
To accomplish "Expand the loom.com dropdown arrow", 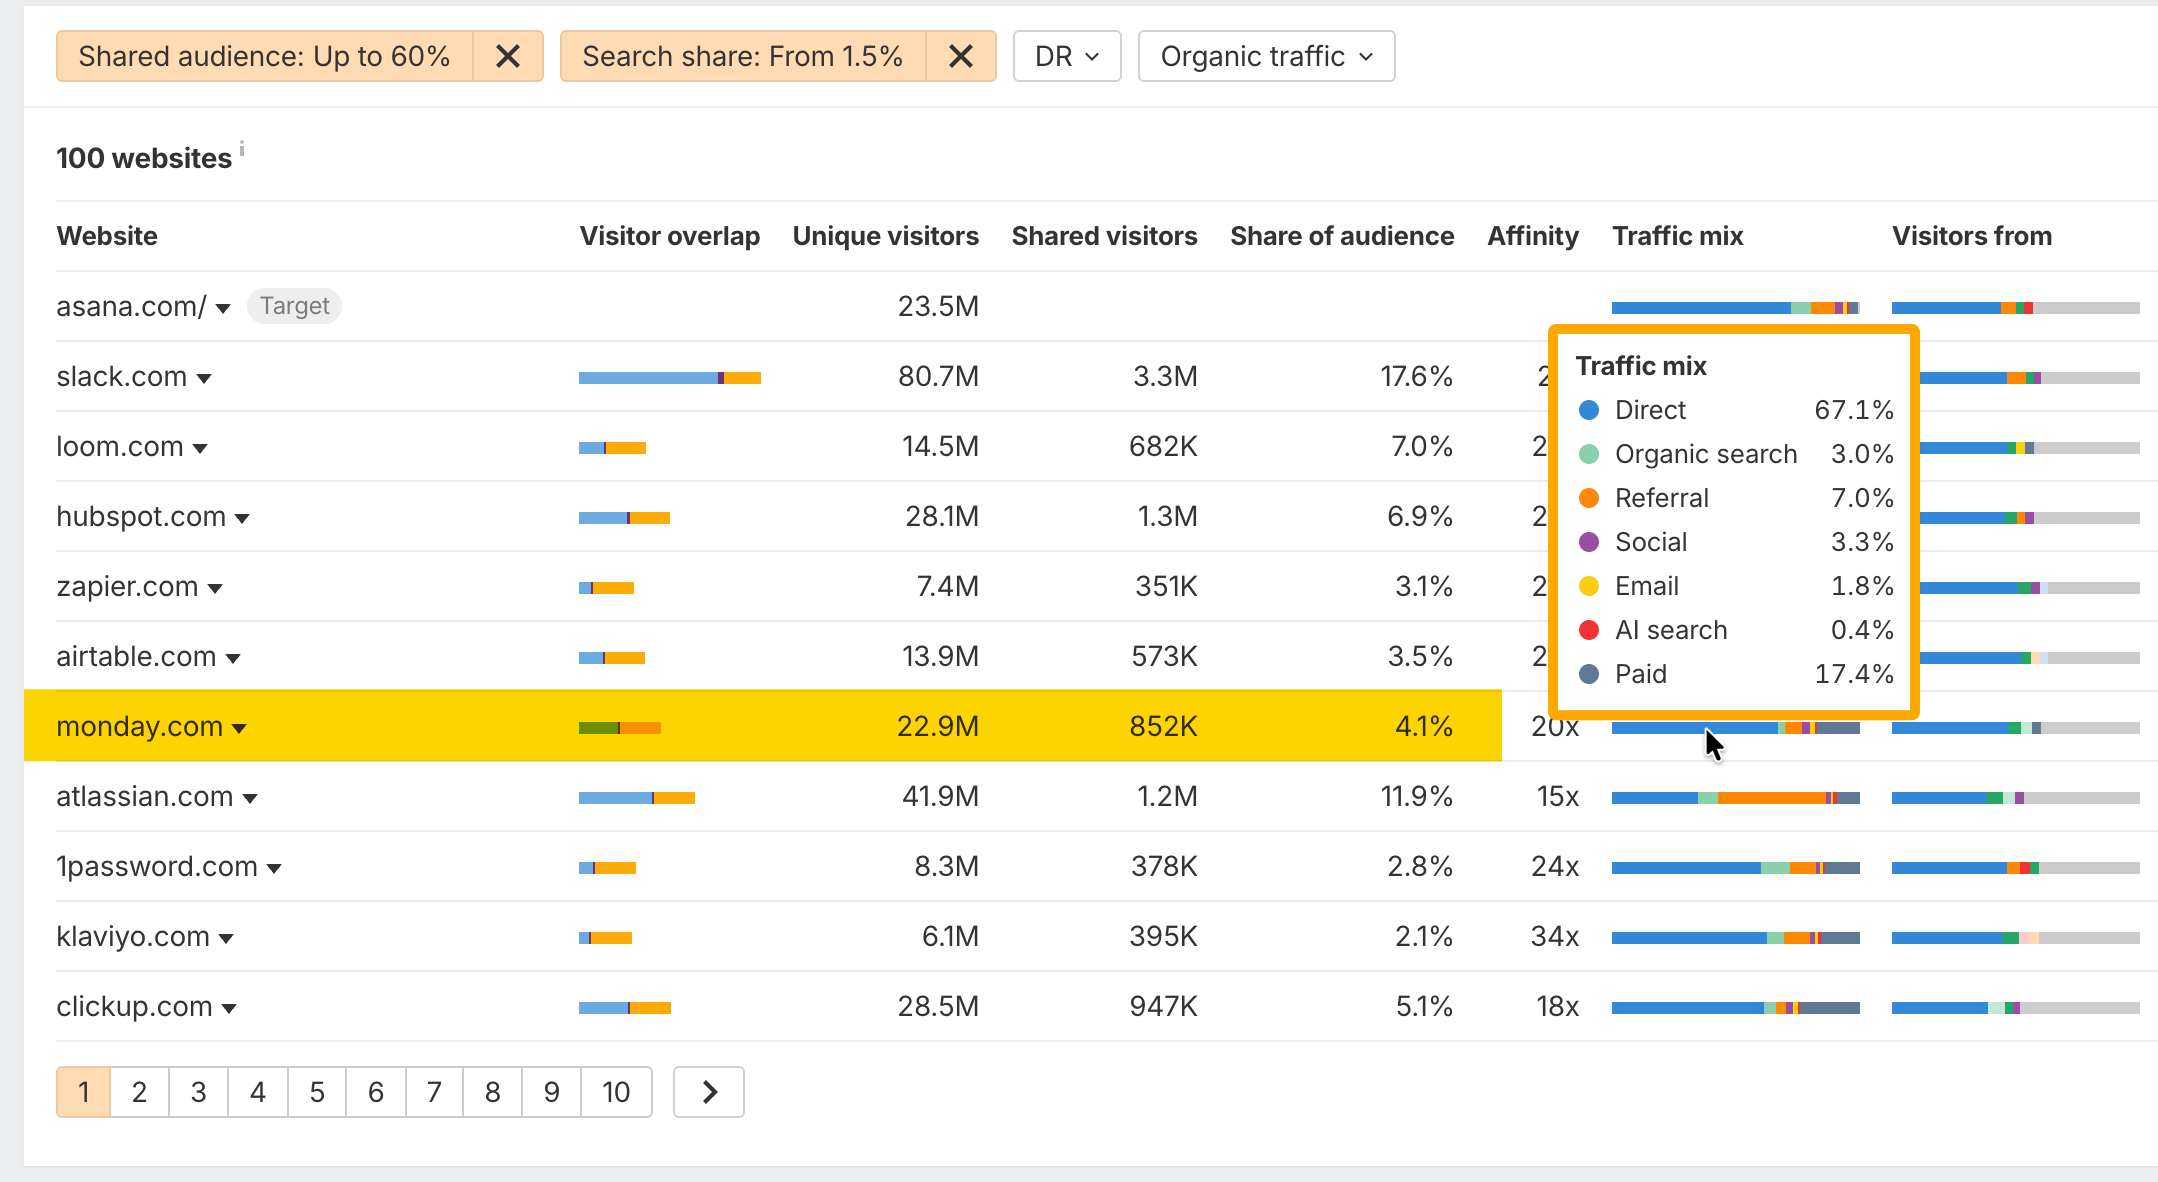I will click(200, 448).
